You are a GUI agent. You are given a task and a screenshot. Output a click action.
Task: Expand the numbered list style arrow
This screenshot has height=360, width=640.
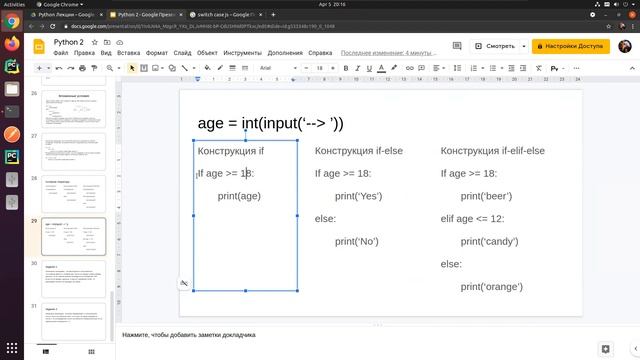click(482, 68)
